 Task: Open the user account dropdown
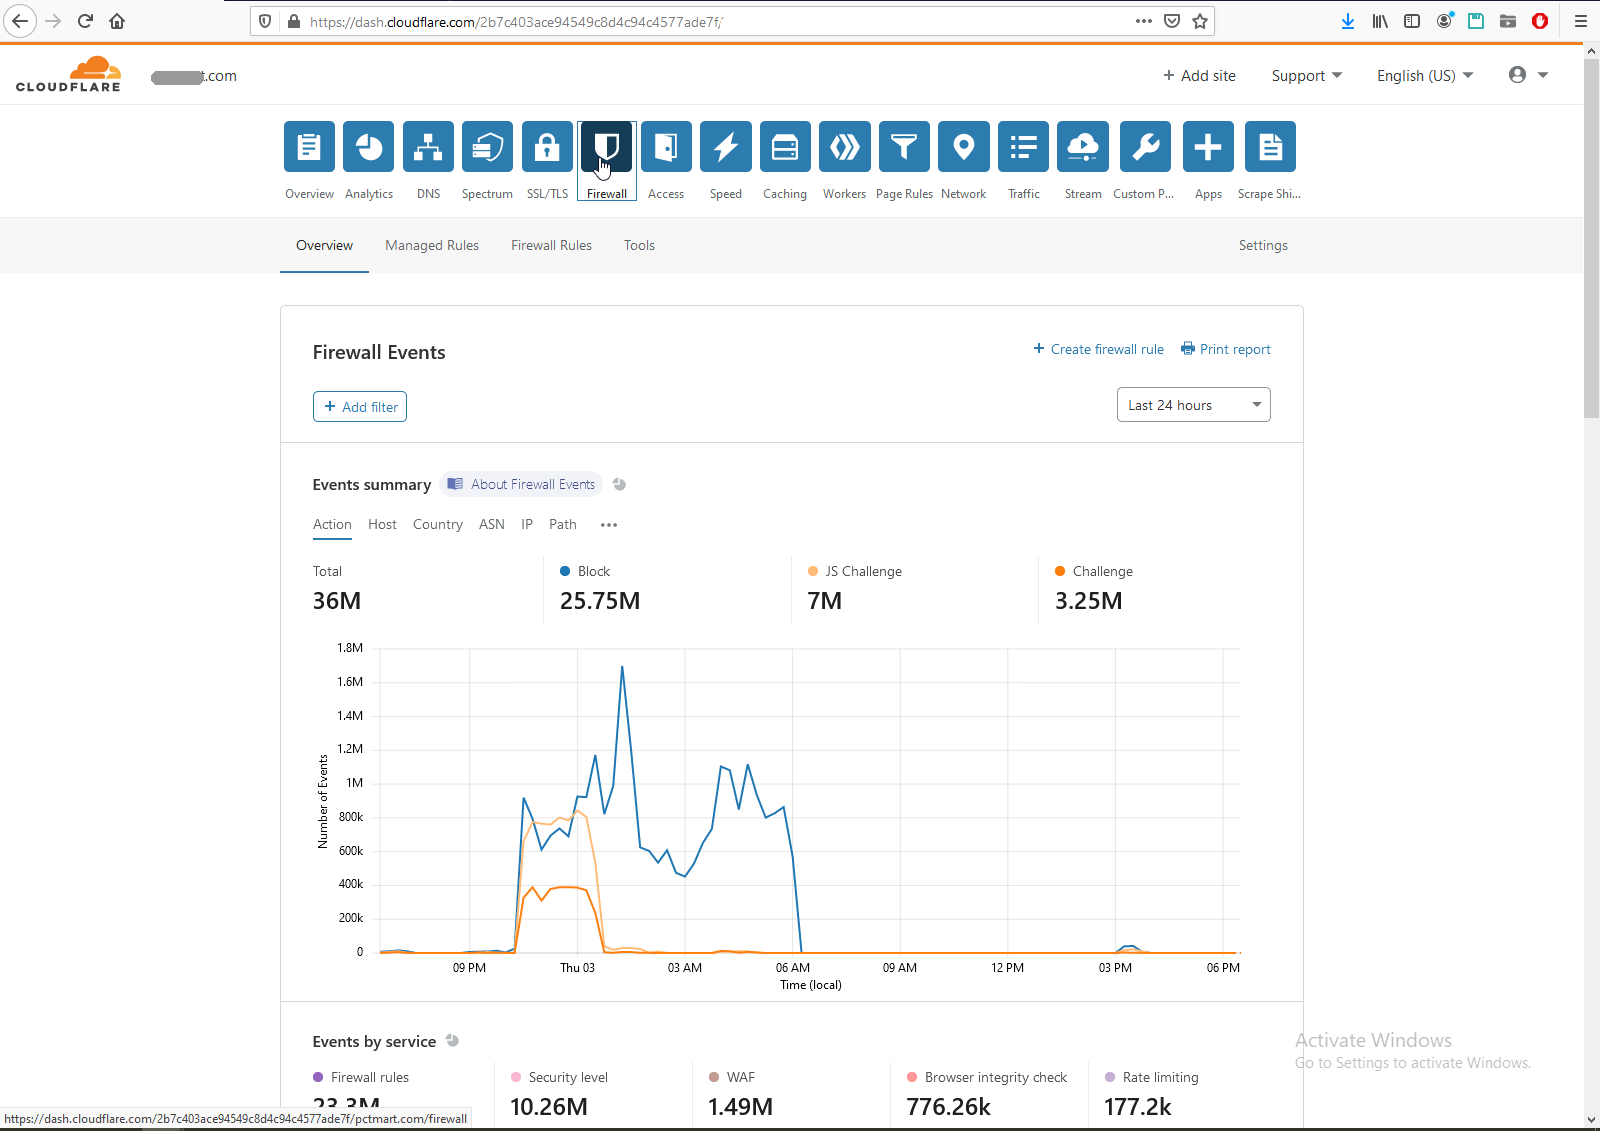(x=1528, y=75)
